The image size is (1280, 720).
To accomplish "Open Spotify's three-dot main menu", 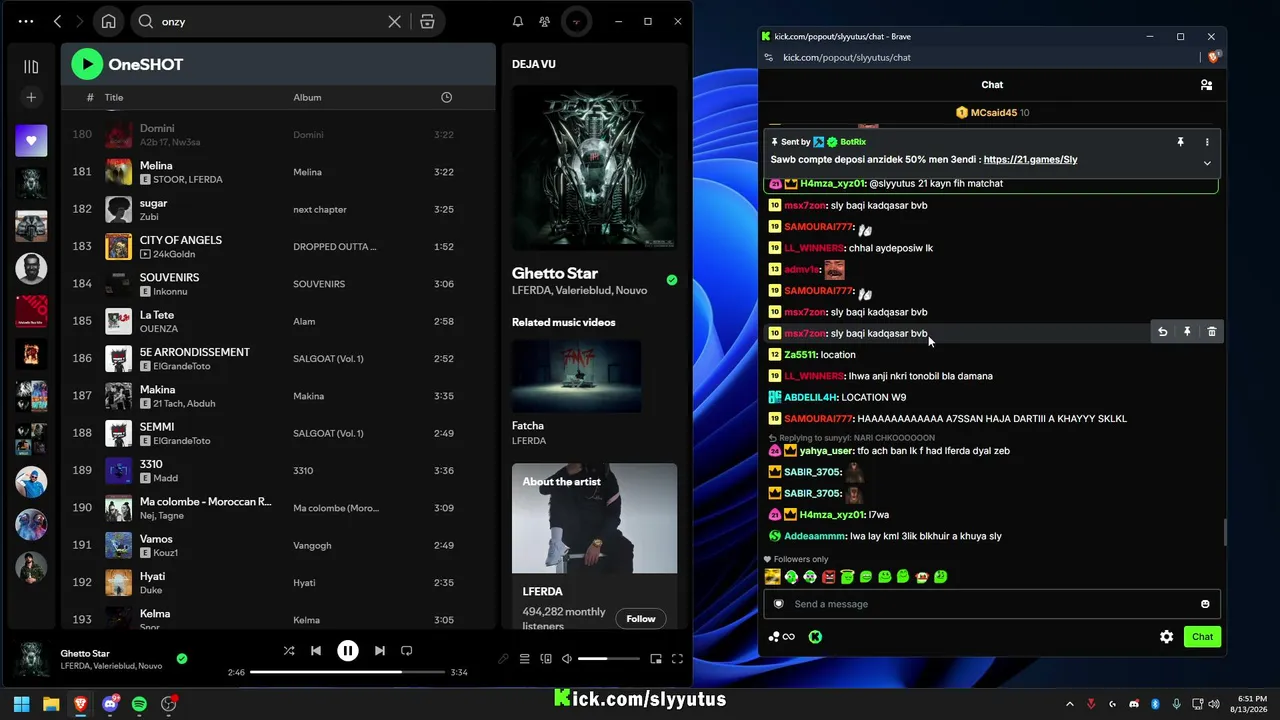I will [x=26, y=21].
